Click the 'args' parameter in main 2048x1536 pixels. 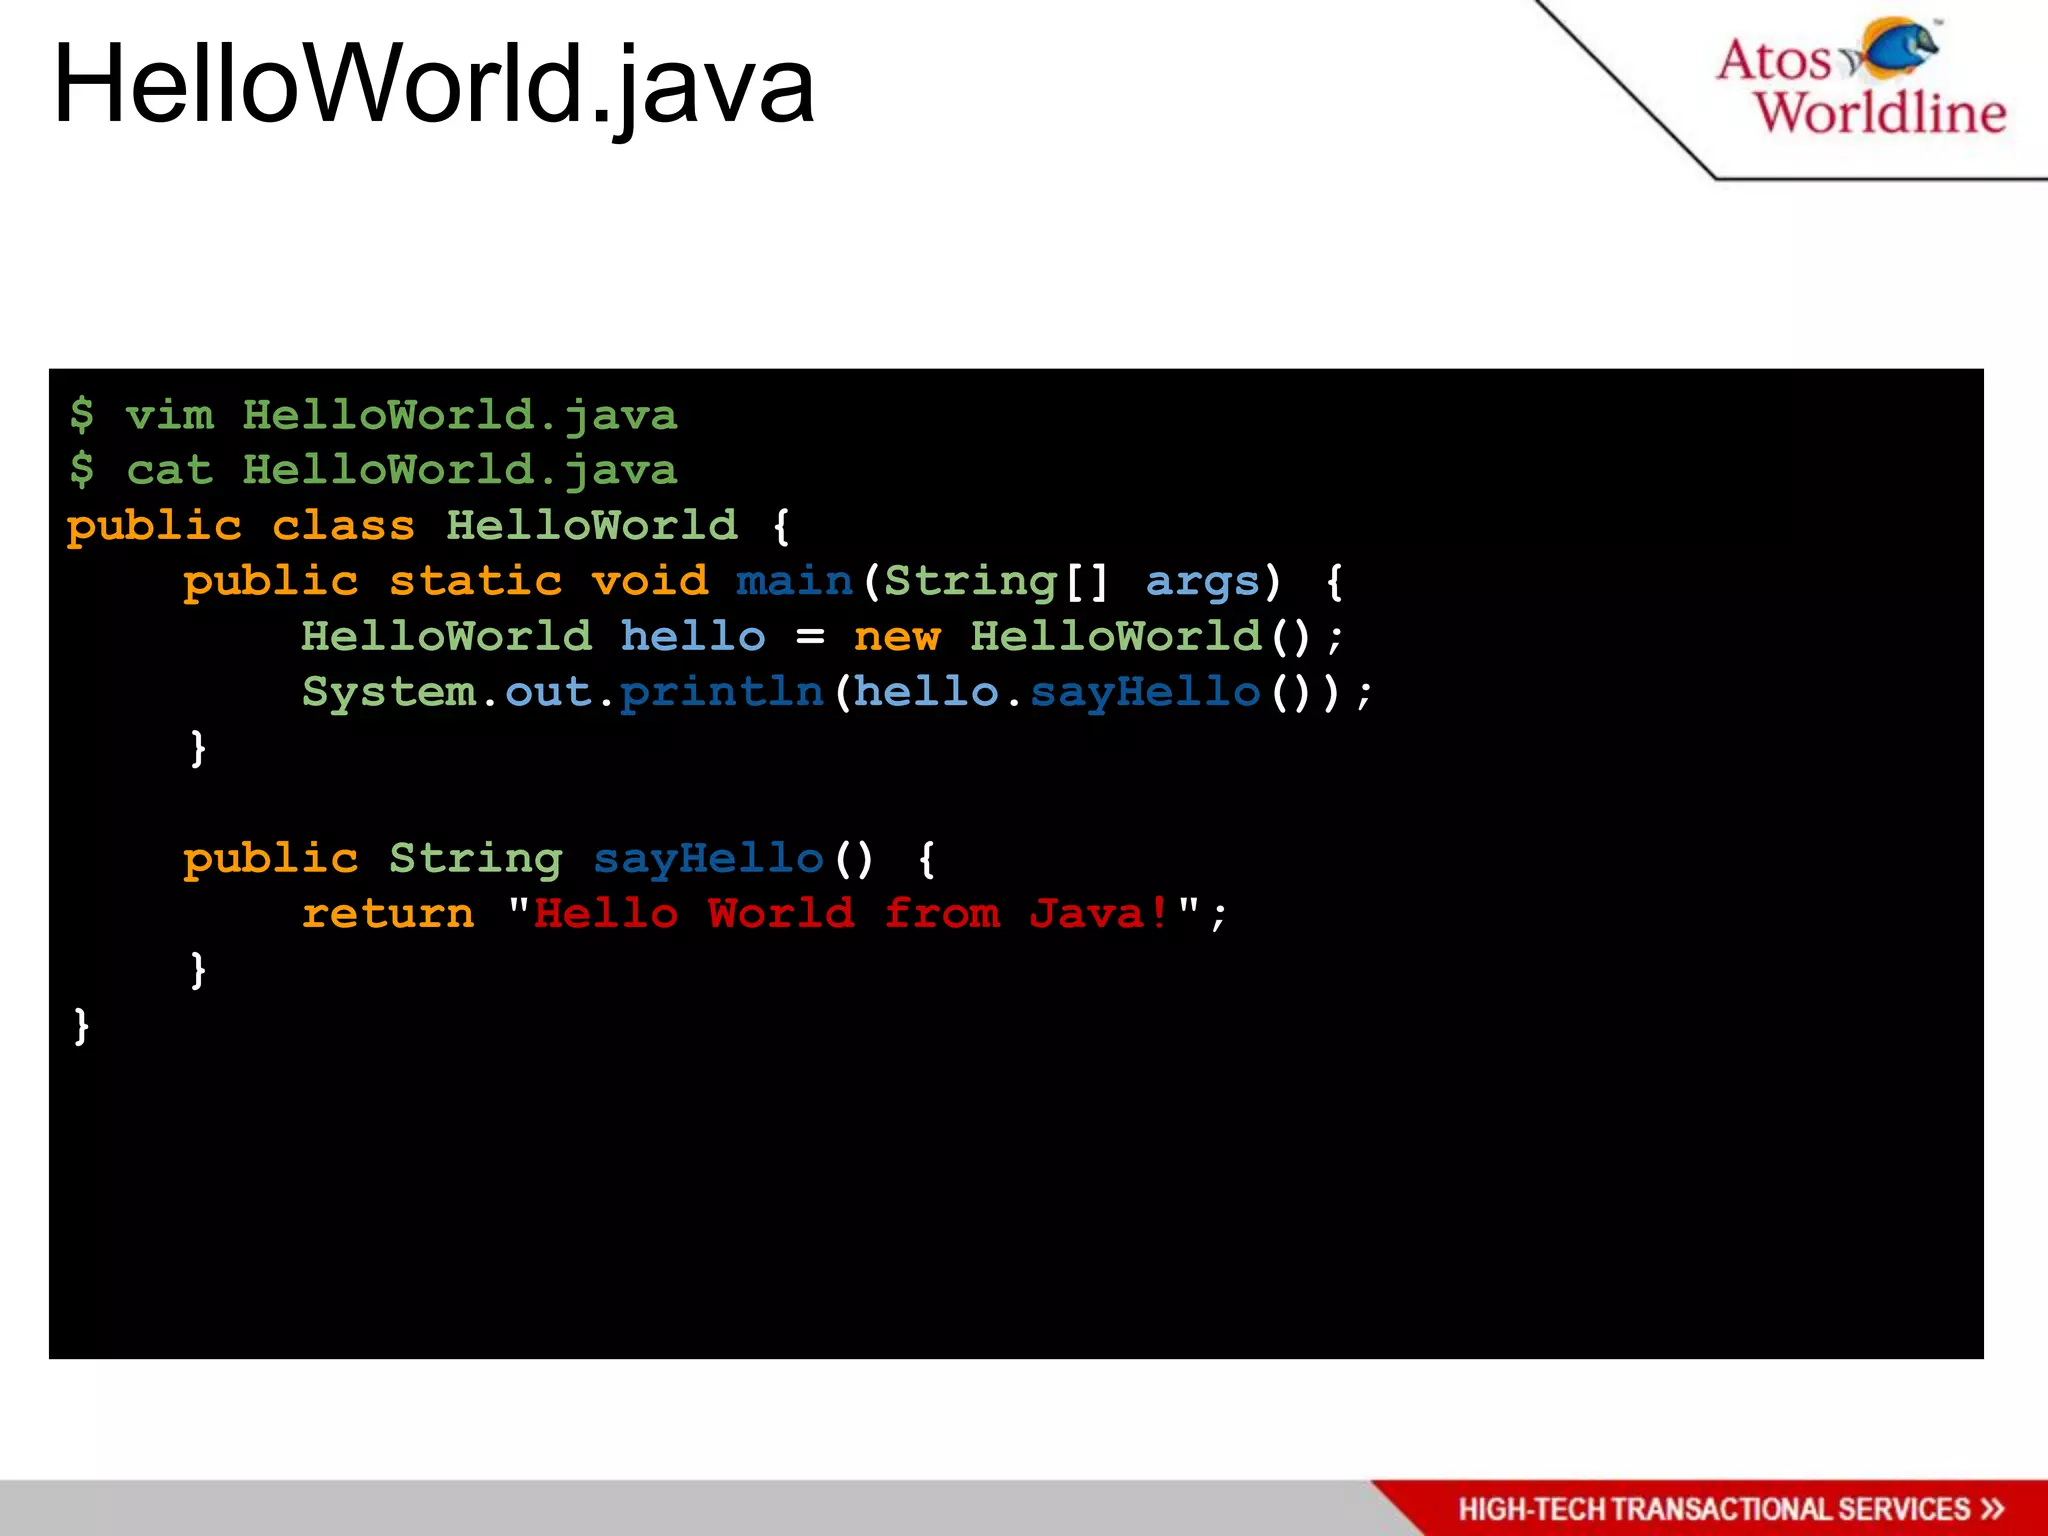pos(1202,582)
